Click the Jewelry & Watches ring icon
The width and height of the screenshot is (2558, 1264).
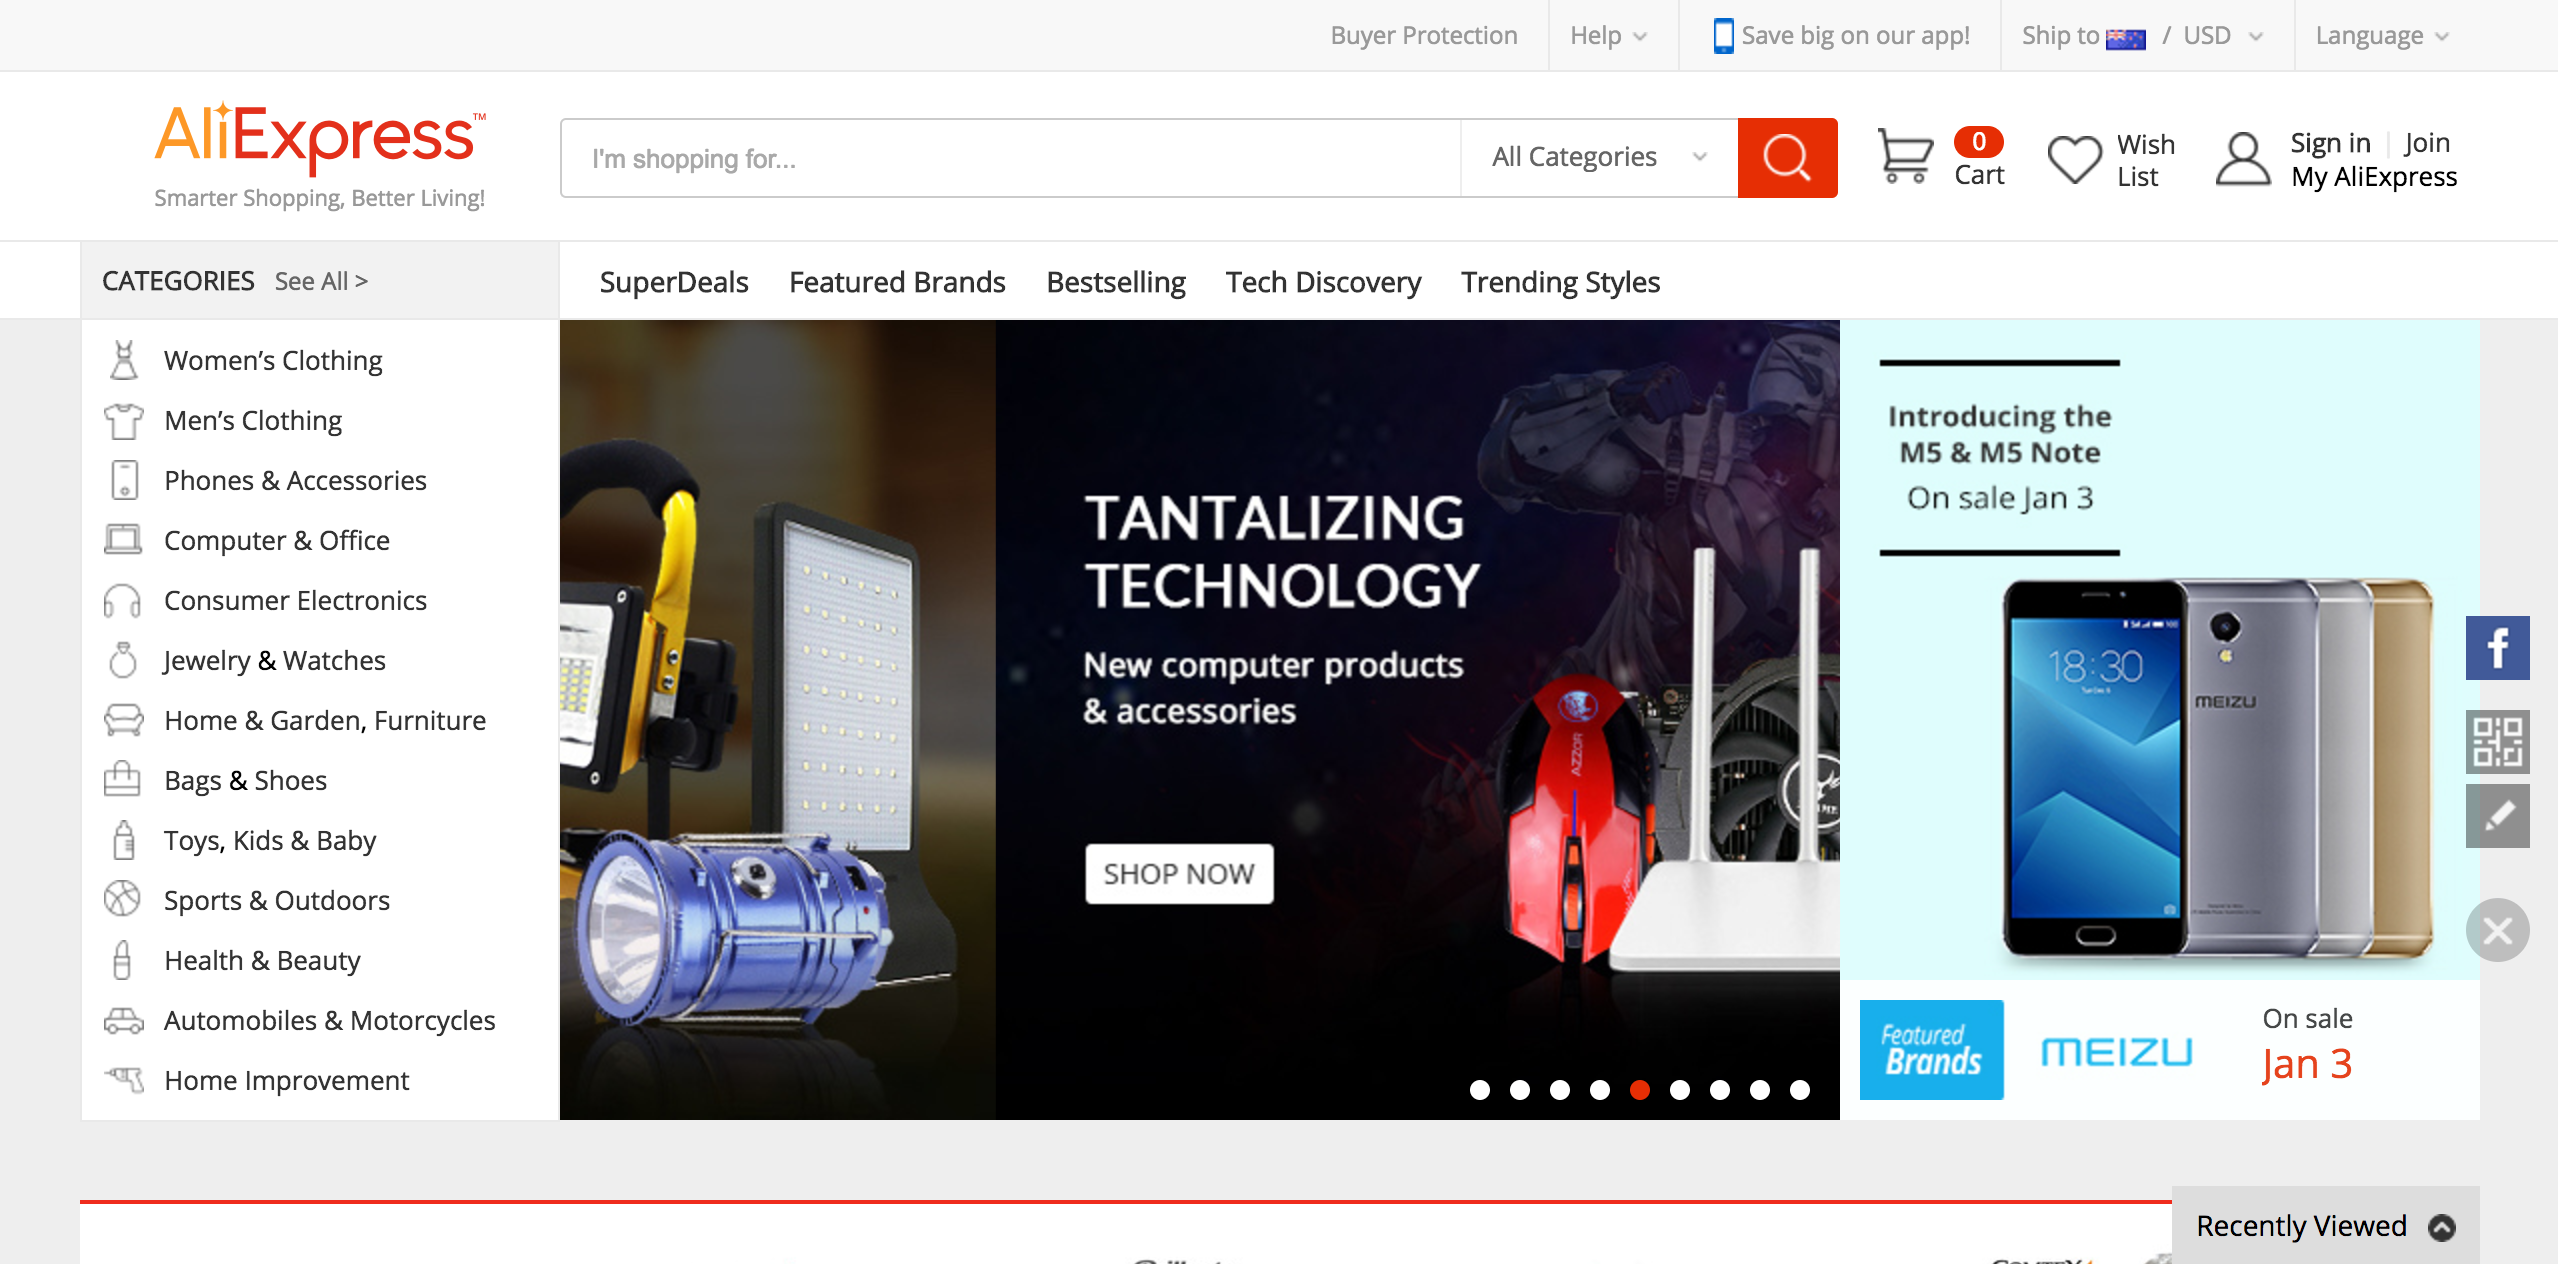pyautogui.click(x=123, y=660)
